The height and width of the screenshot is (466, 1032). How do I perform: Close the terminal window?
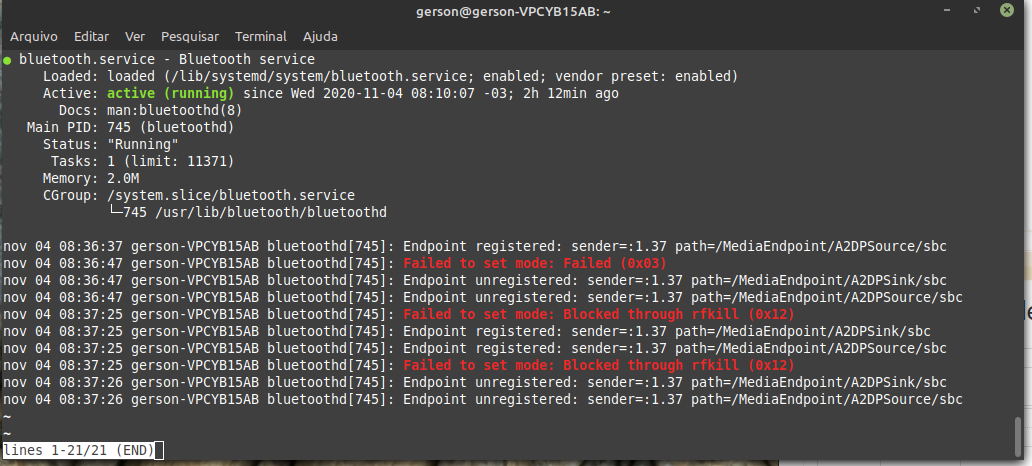coord(1006,10)
